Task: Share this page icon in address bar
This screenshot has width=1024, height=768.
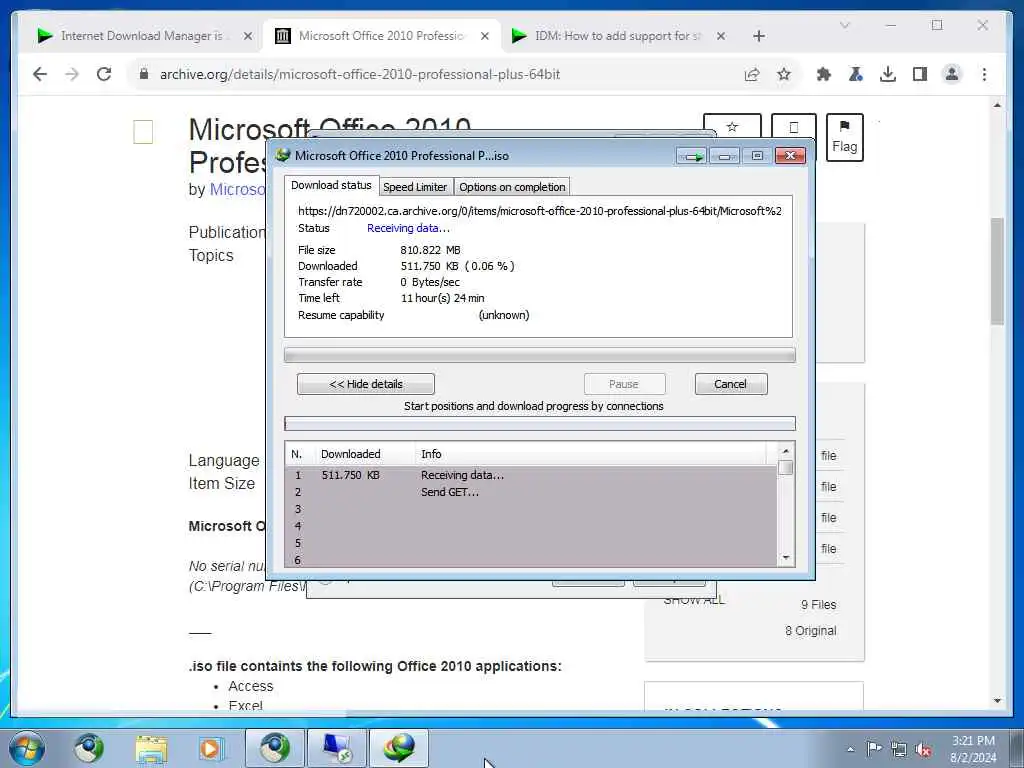Action: 752,74
